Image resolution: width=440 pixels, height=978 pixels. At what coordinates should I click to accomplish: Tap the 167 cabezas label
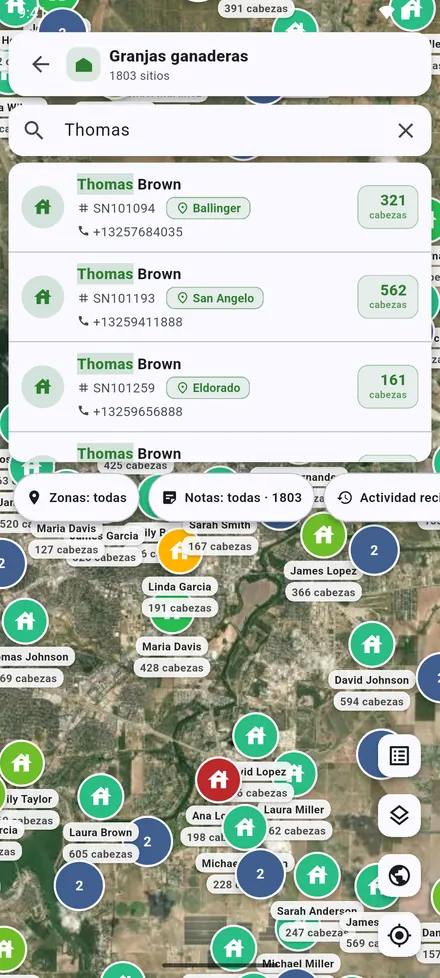pyautogui.click(x=220, y=546)
